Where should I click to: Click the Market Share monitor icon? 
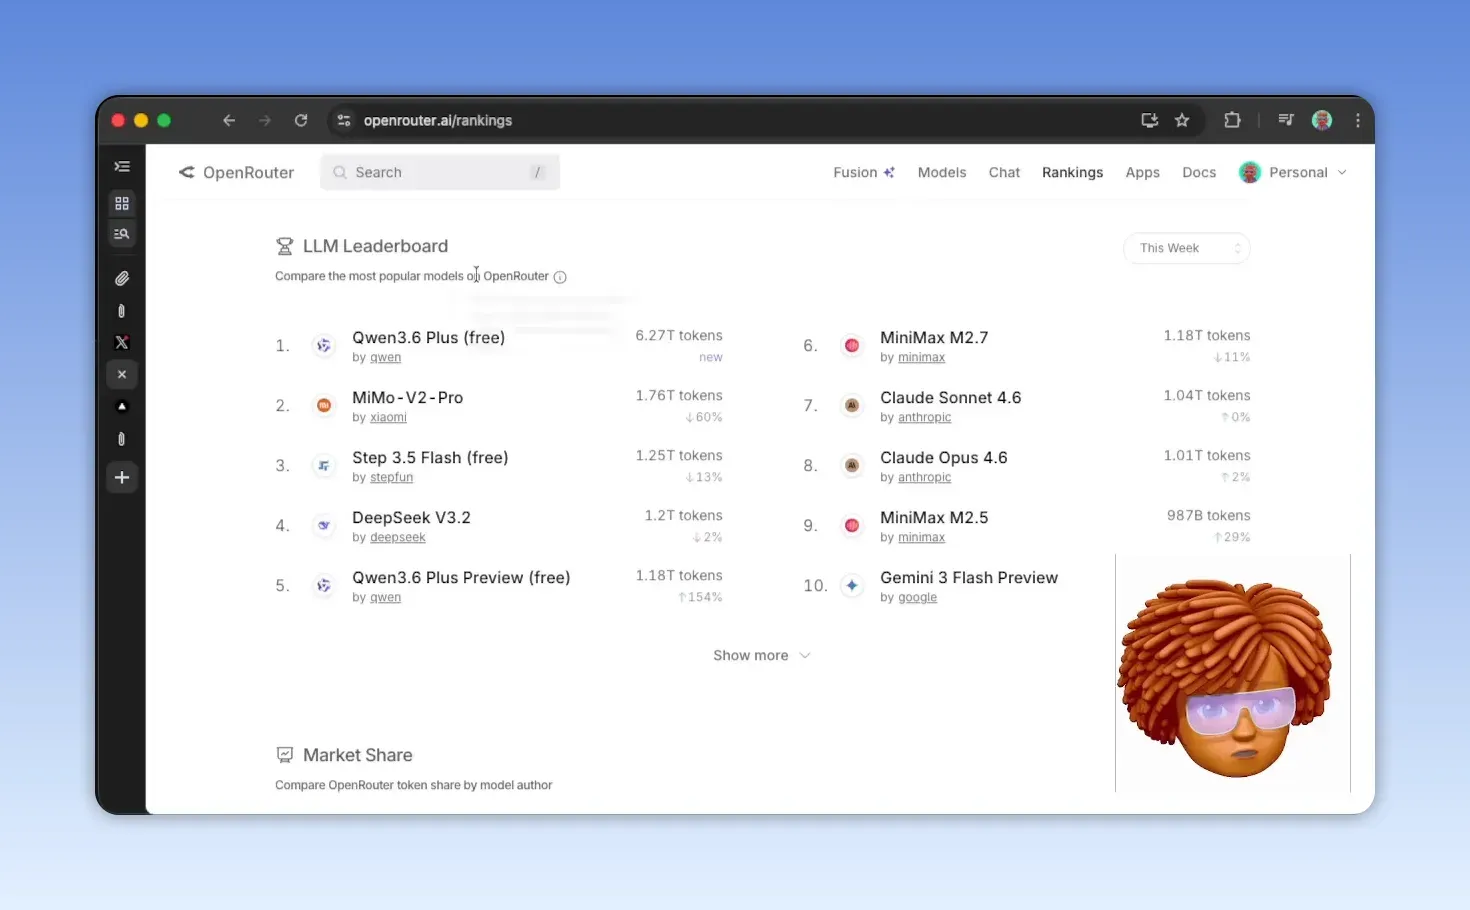[x=285, y=754]
